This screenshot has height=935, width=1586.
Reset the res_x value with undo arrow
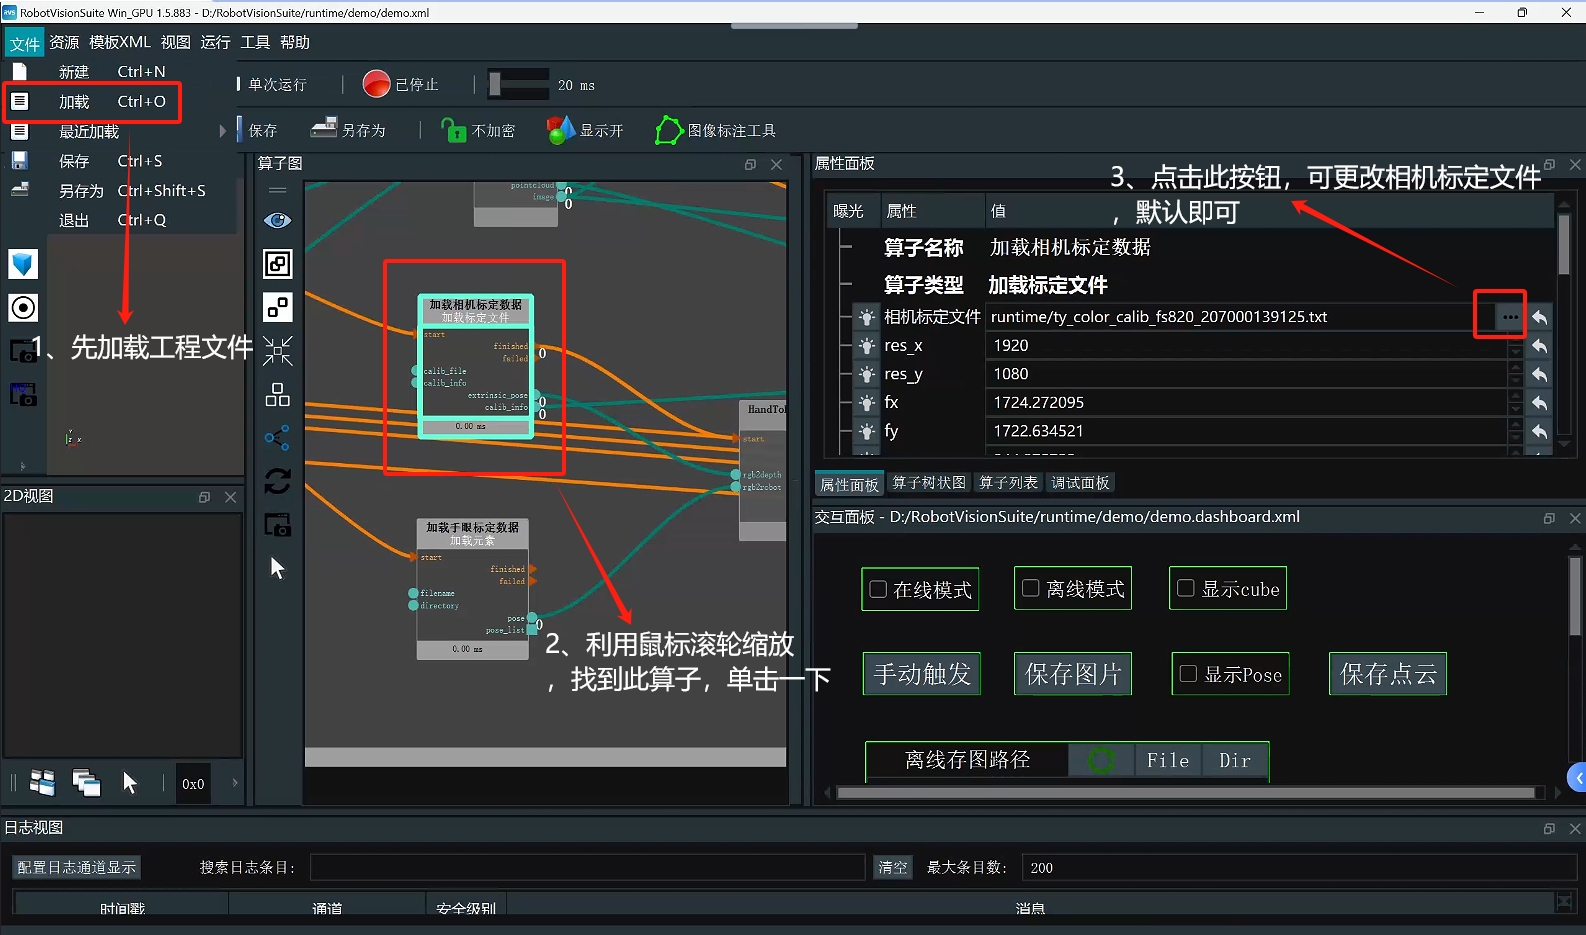coord(1540,346)
